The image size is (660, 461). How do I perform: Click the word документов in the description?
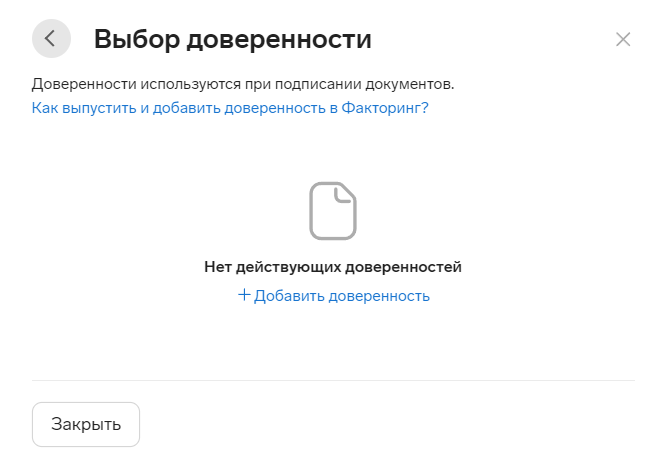pos(410,84)
